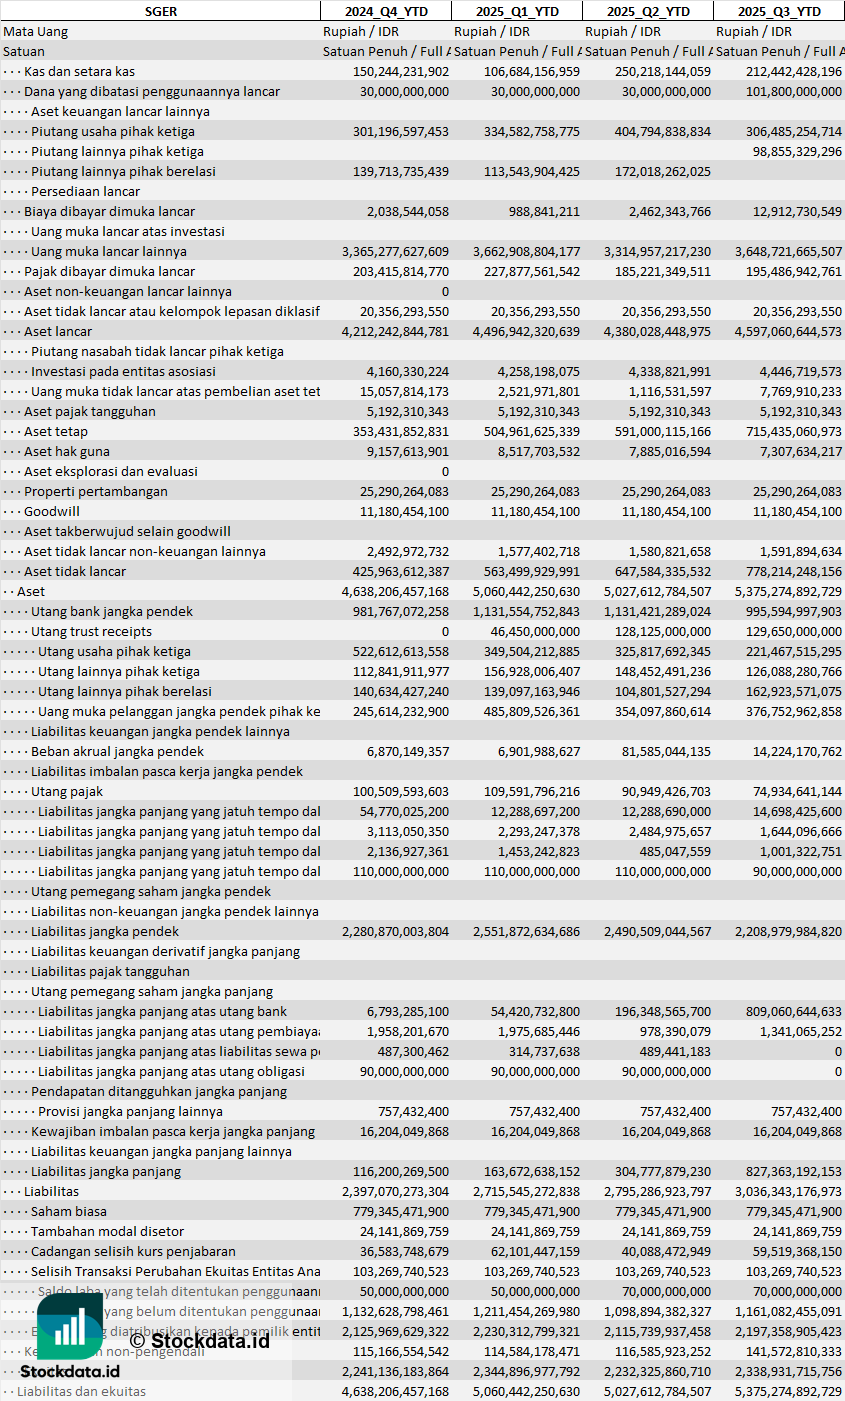845x1401 pixels.
Task: Click the Aset tetap row label
Action: click(56, 431)
